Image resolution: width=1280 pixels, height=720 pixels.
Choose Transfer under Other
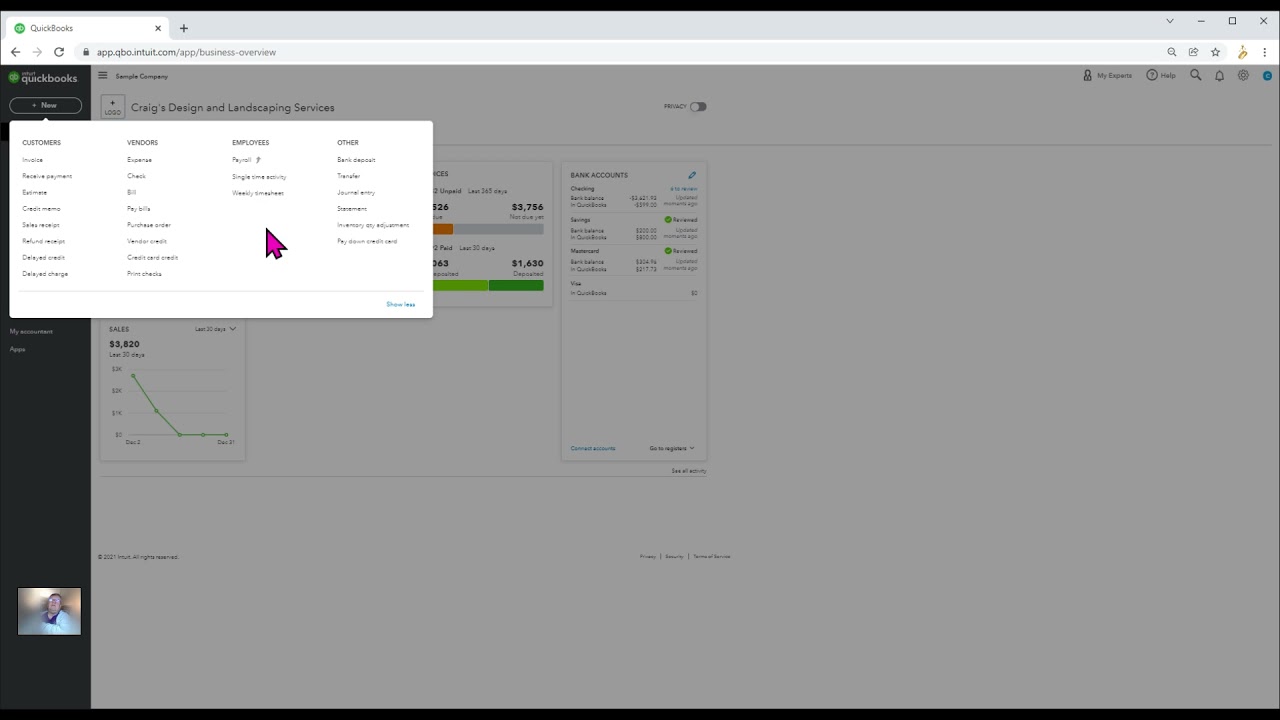[348, 176]
